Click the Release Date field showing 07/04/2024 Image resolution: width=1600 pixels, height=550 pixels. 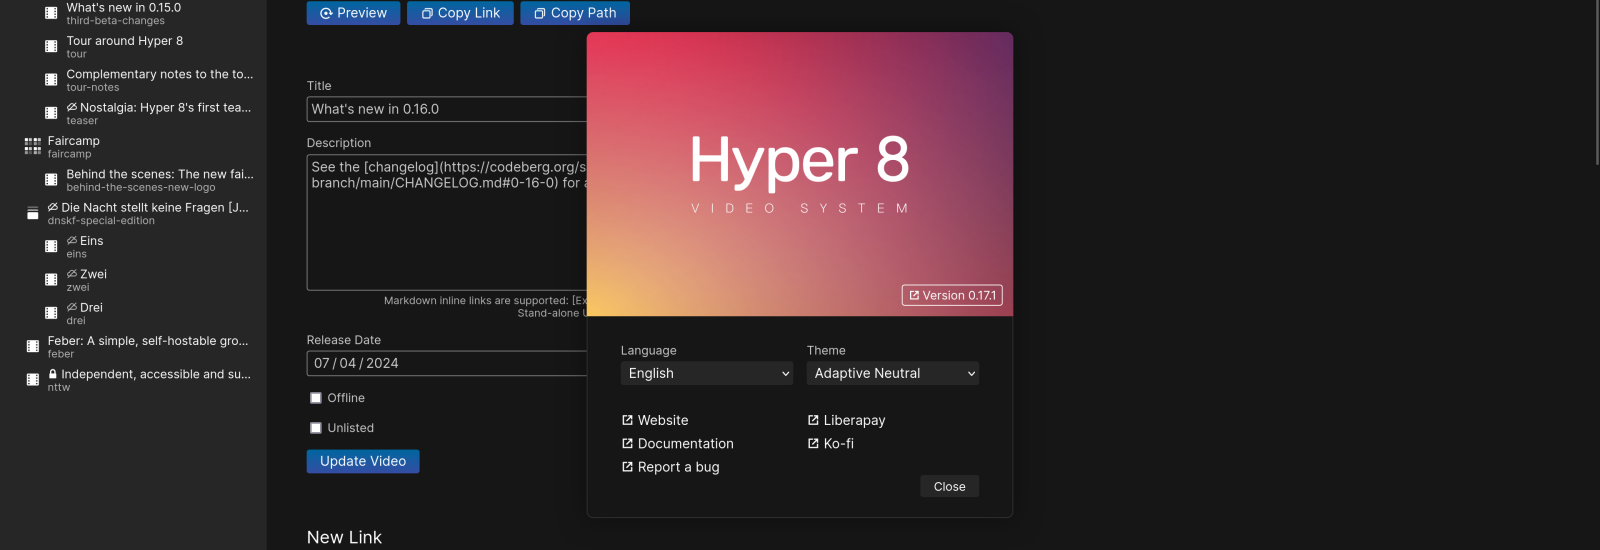(447, 363)
